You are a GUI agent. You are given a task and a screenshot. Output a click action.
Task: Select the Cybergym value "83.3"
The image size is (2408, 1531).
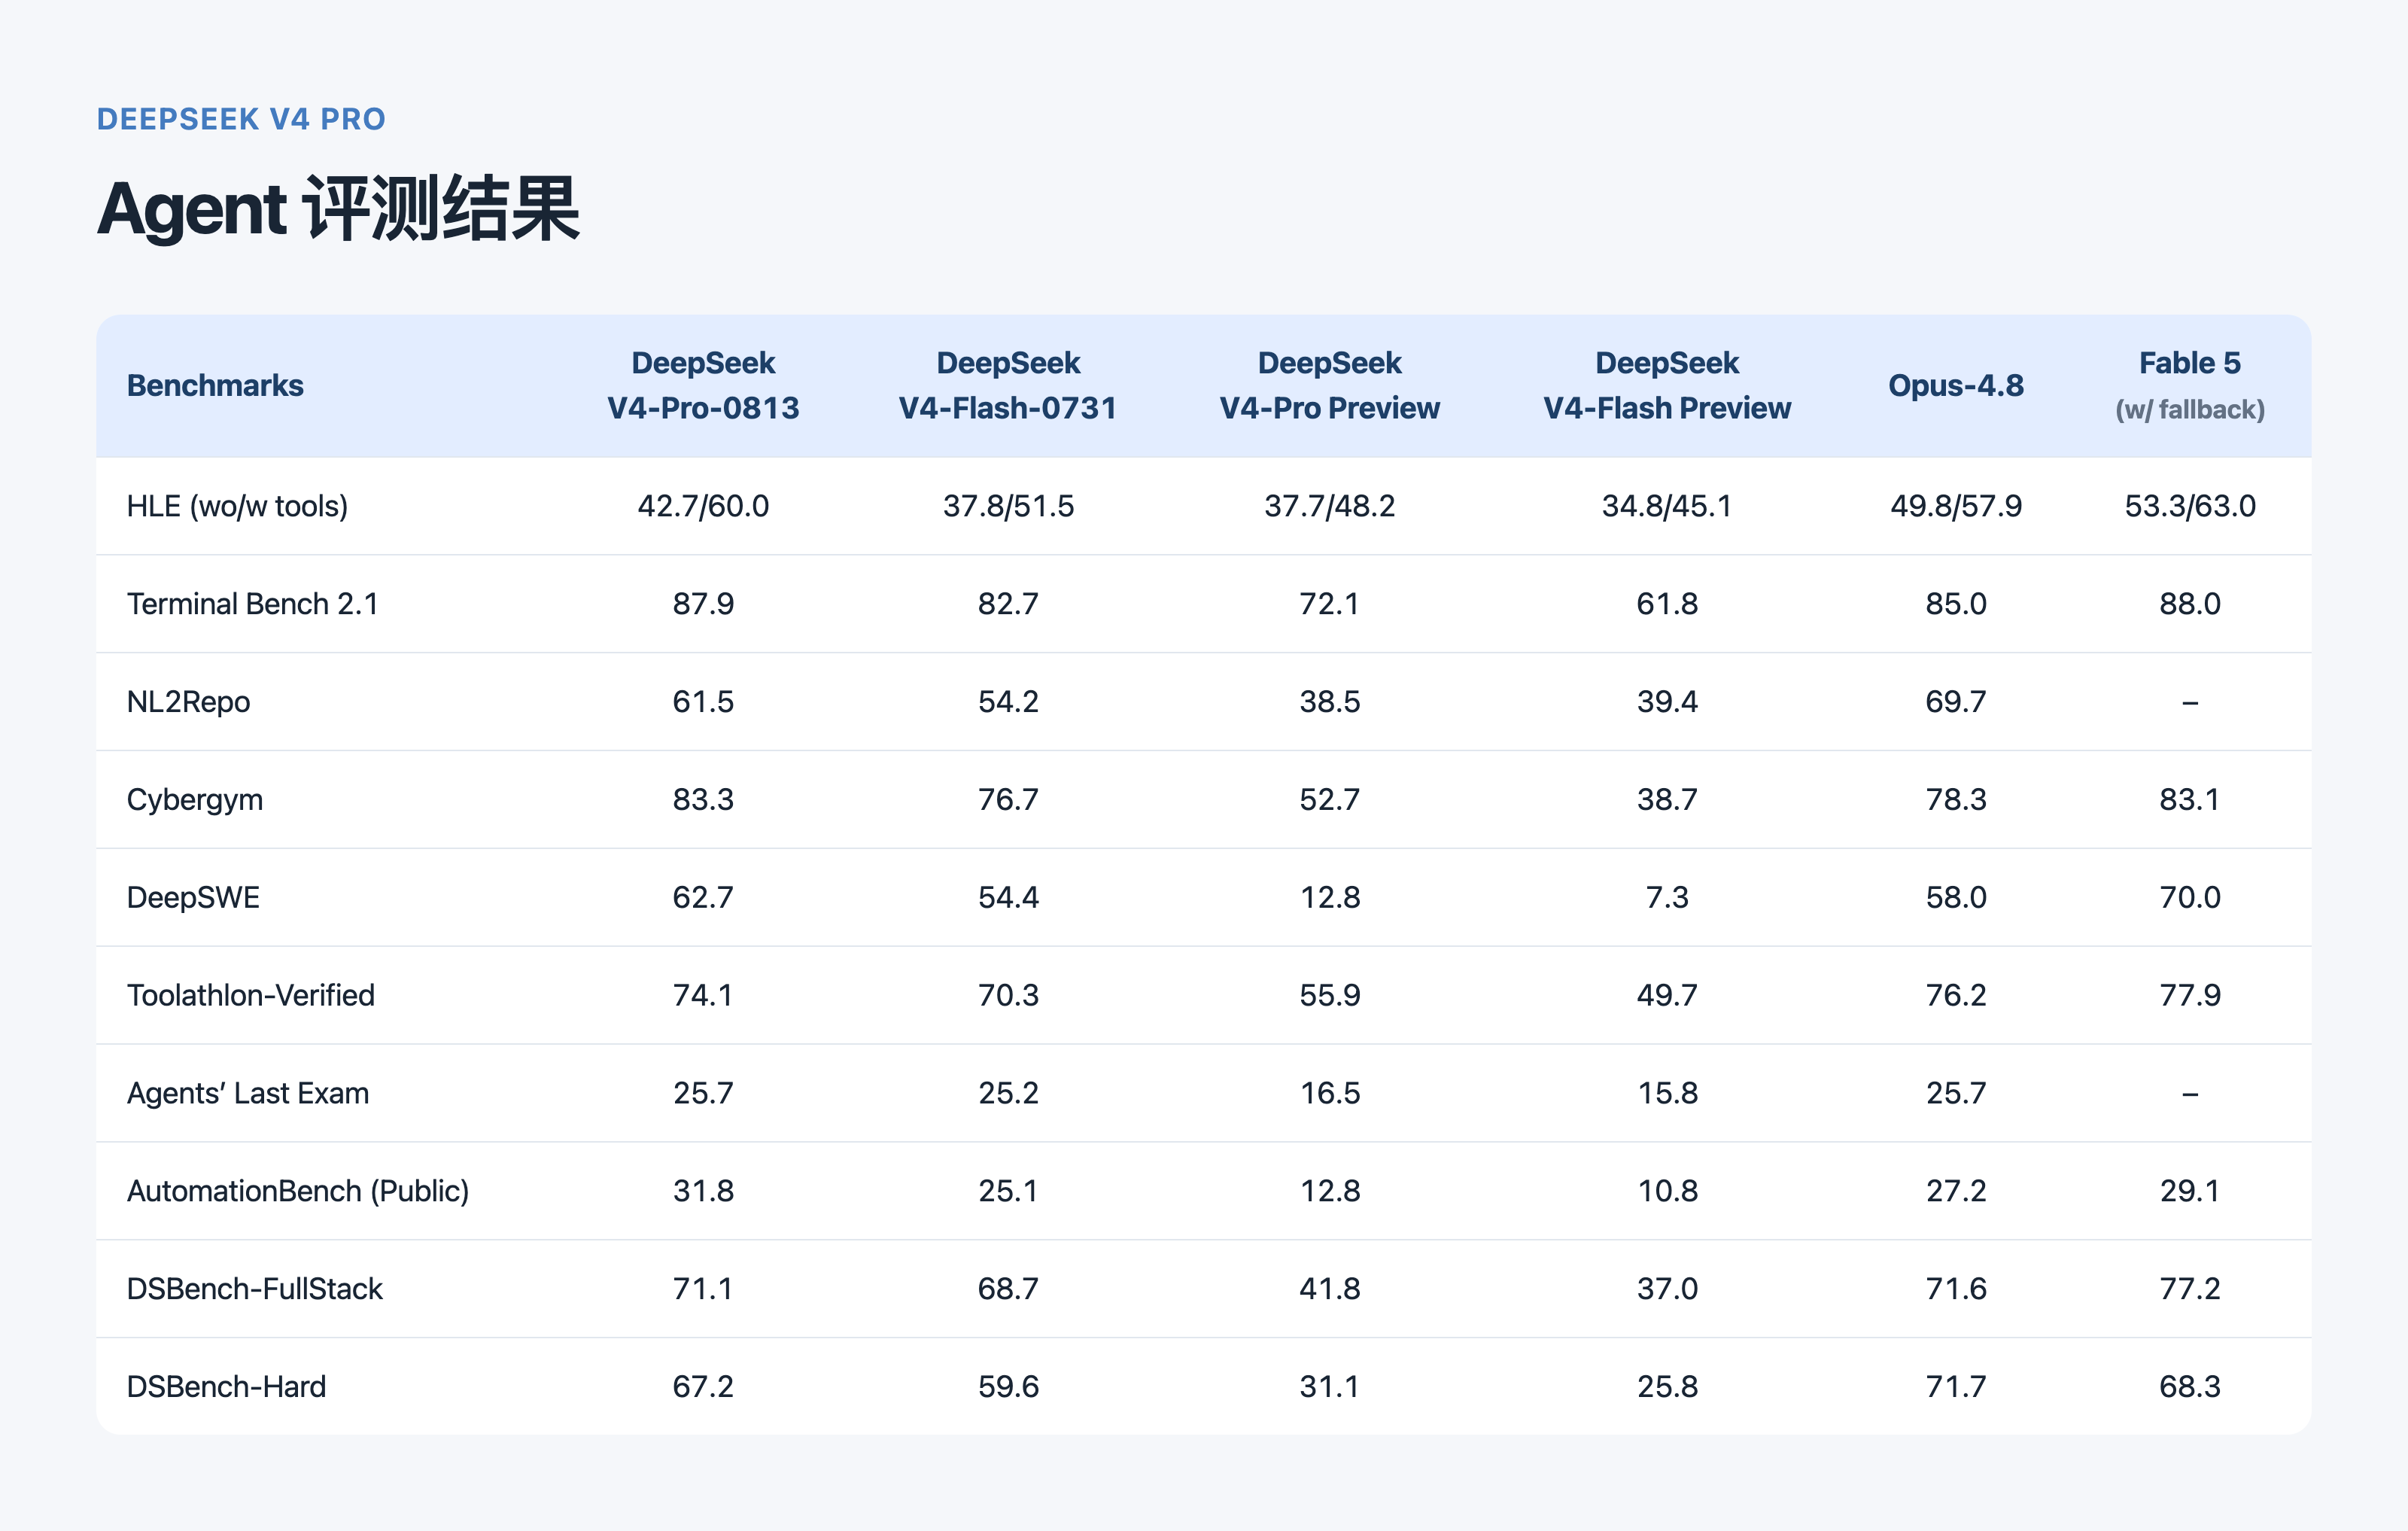[703, 800]
